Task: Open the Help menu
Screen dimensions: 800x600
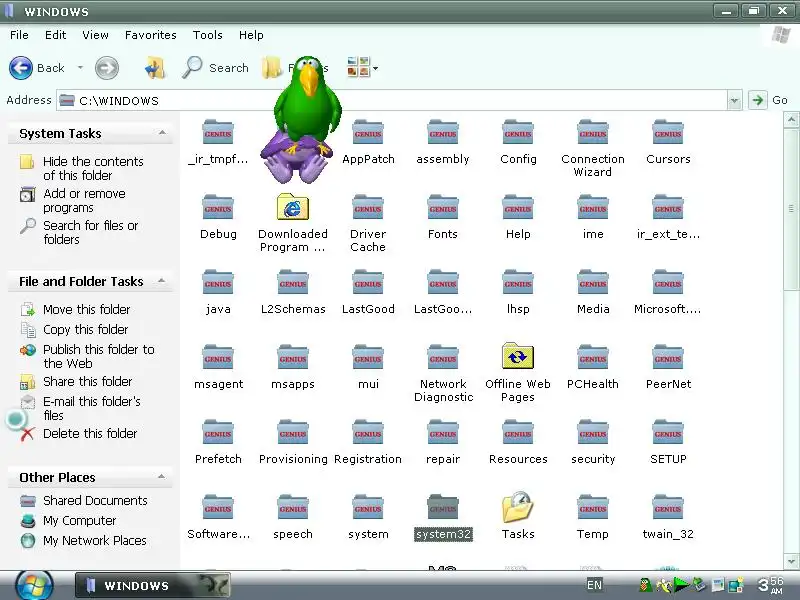Action: click(x=251, y=35)
